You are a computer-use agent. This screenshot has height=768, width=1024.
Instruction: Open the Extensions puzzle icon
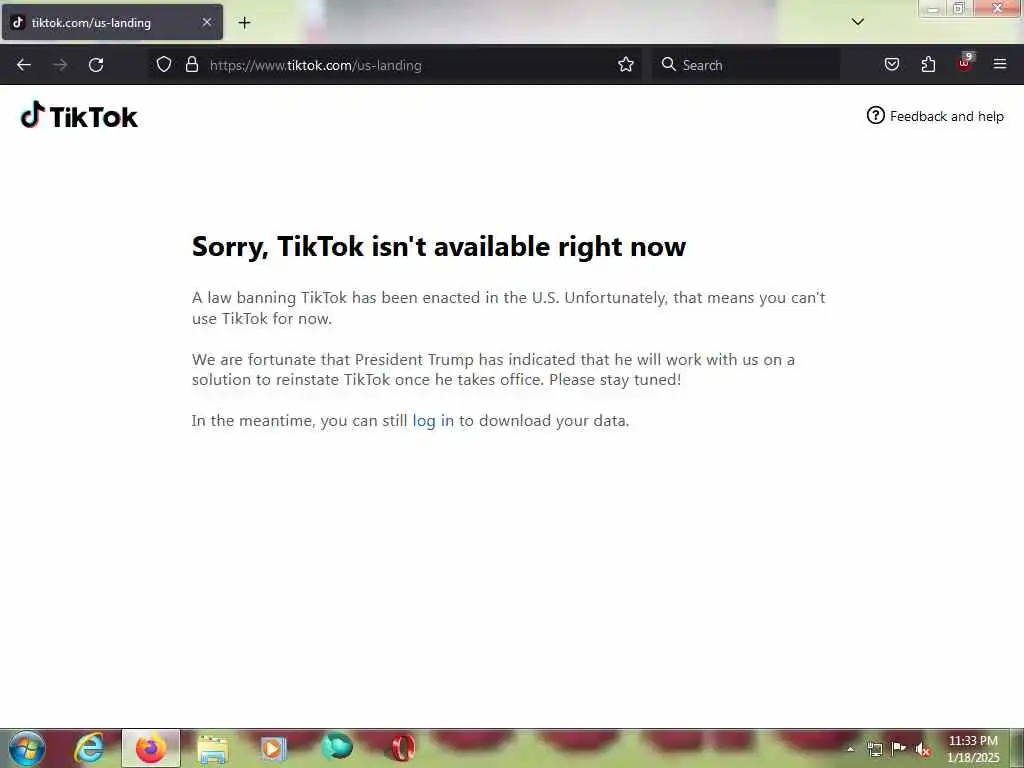[928, 64]
